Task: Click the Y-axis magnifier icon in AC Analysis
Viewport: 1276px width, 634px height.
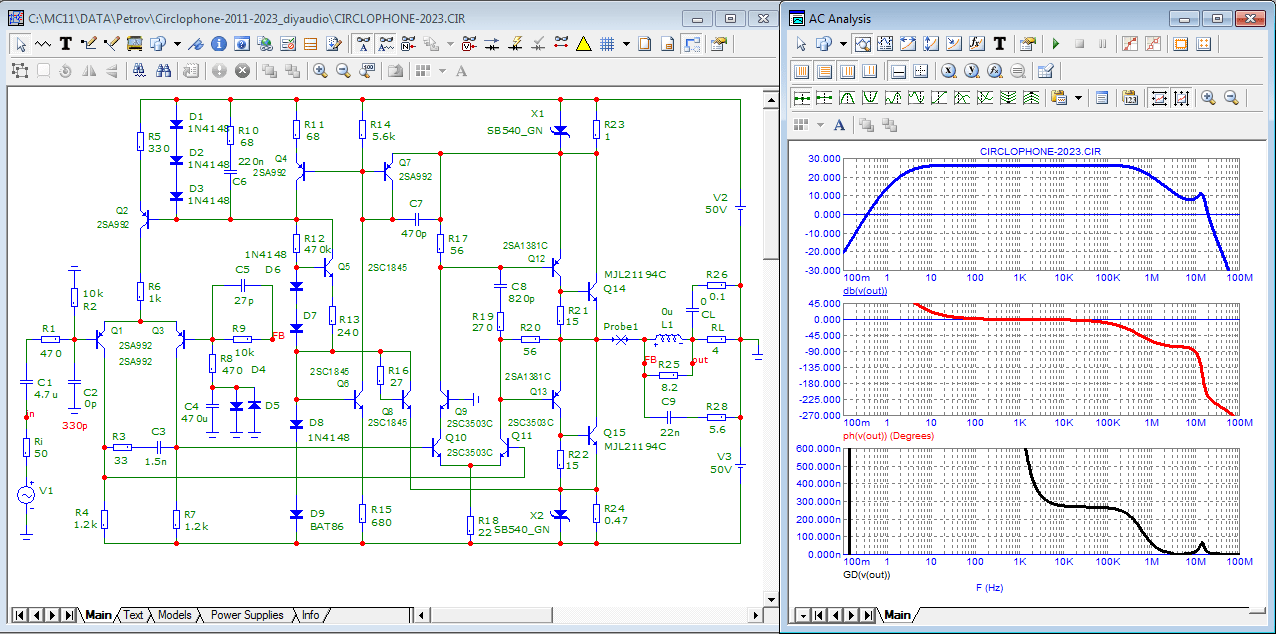Action: (971, 71)
